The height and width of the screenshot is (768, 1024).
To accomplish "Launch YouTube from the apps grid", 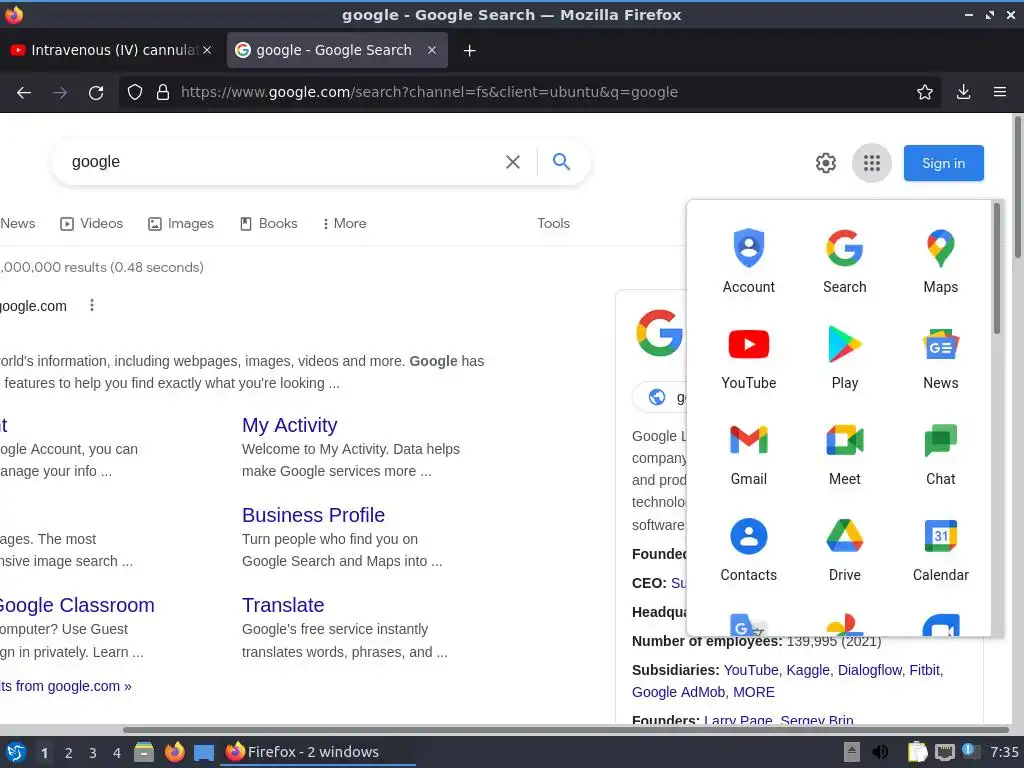I will (x=748, y=357).
